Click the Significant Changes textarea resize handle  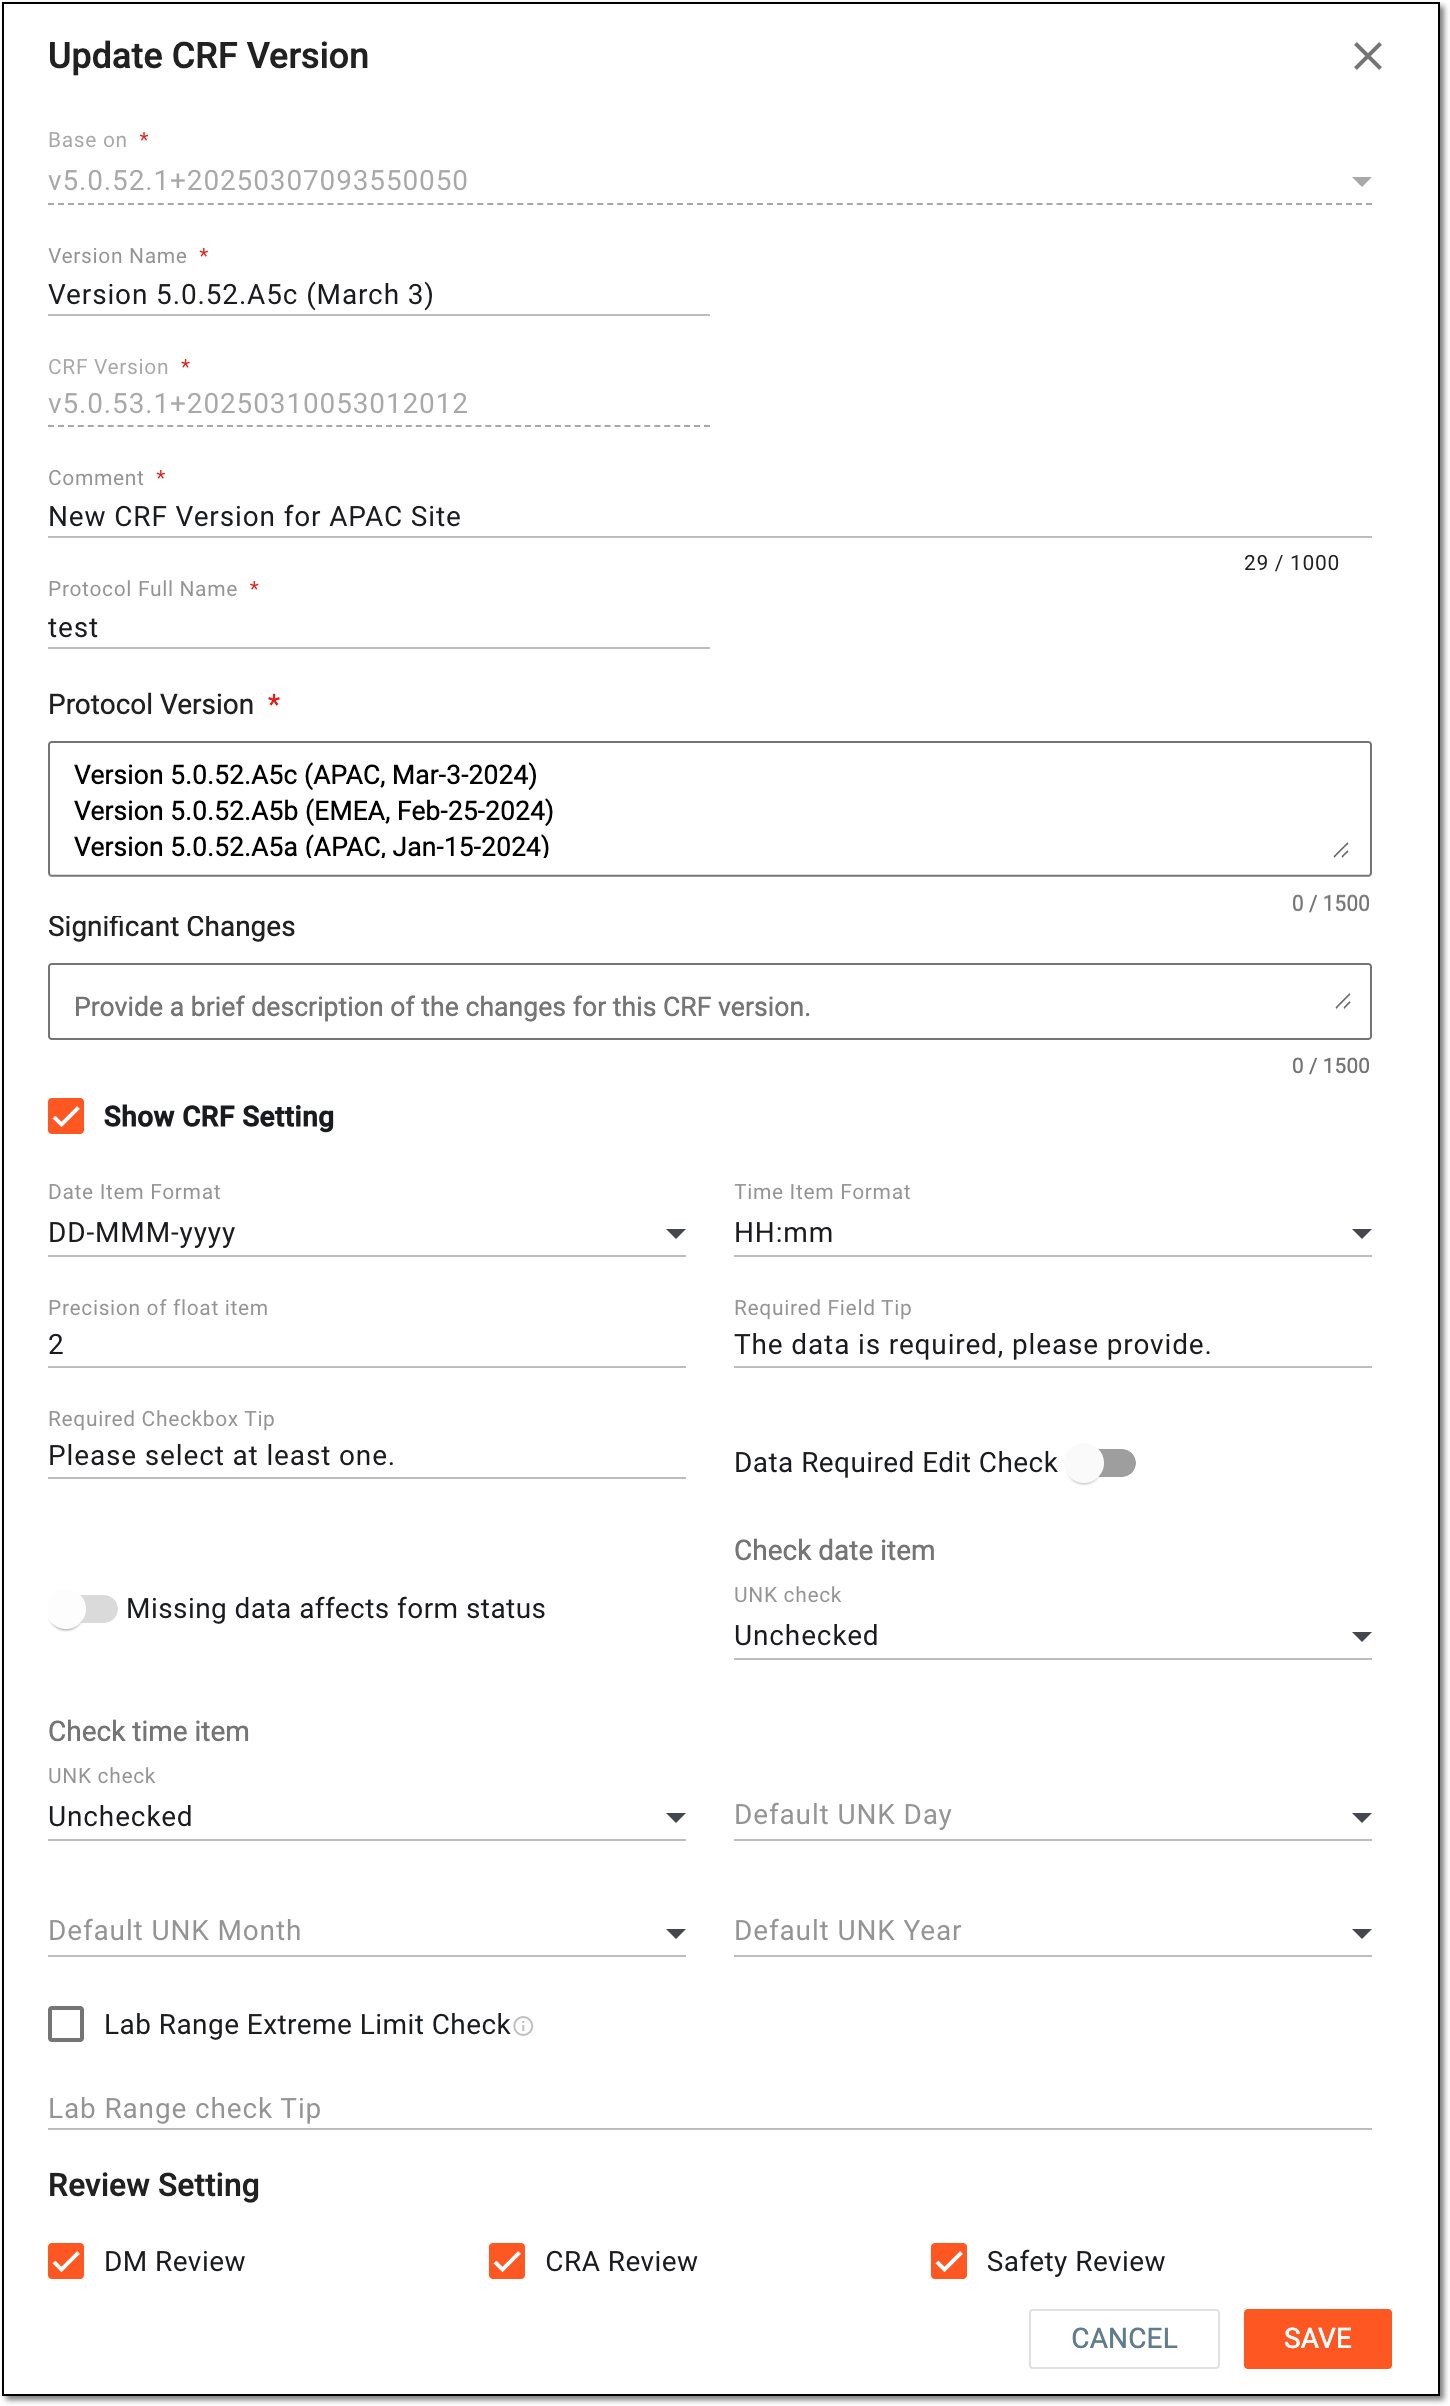(x=1343, y=1001)
